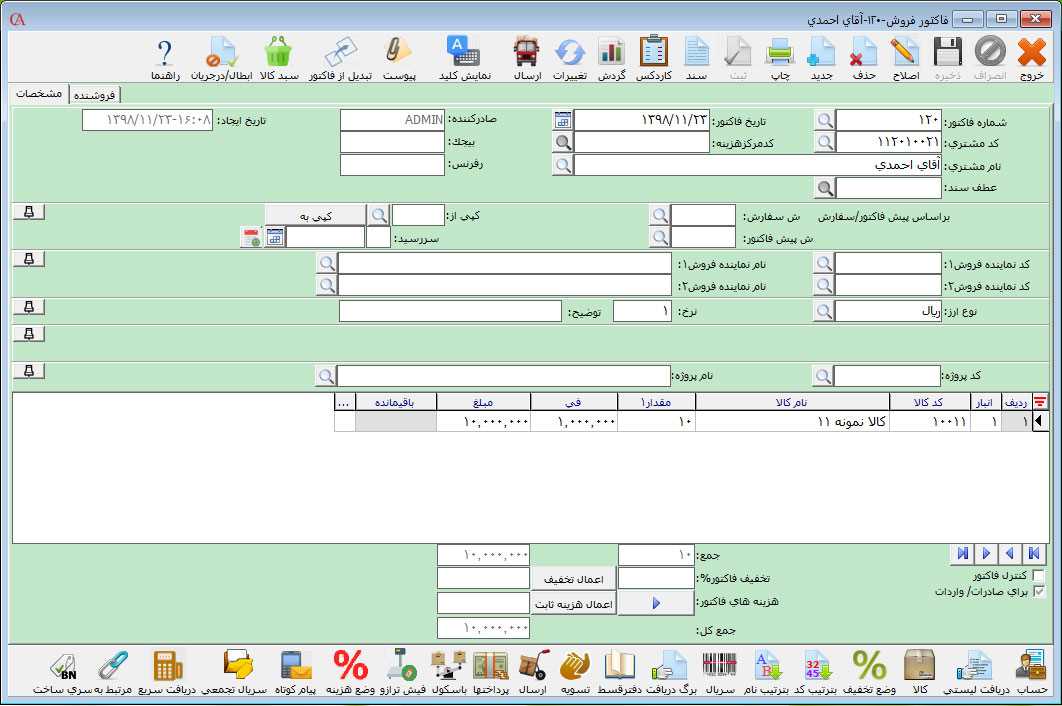
Task: Click into the توضیح text field
Action: click(450, 311)
